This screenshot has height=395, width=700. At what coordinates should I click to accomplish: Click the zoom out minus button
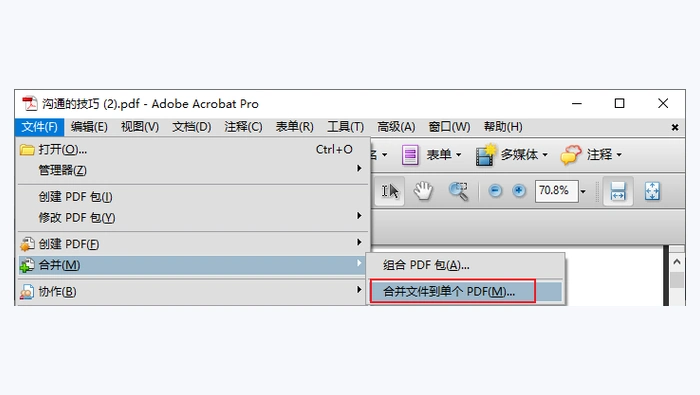click(x=495, y=191)
